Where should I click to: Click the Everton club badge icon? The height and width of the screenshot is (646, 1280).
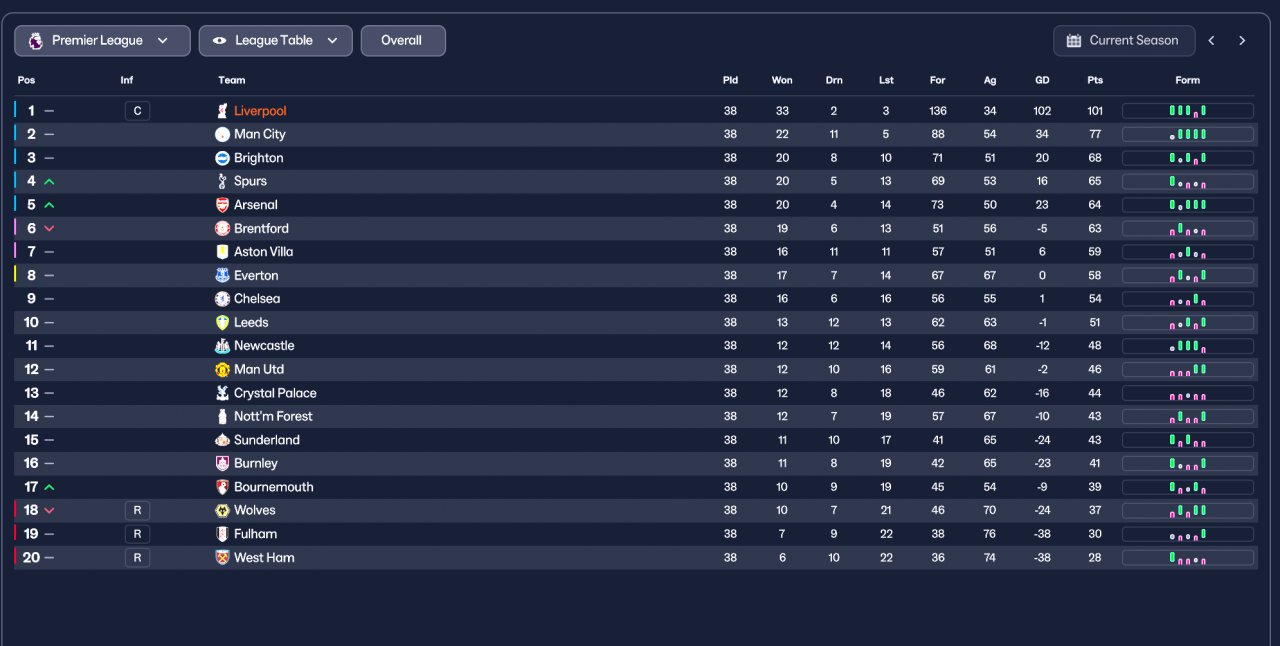222,275
